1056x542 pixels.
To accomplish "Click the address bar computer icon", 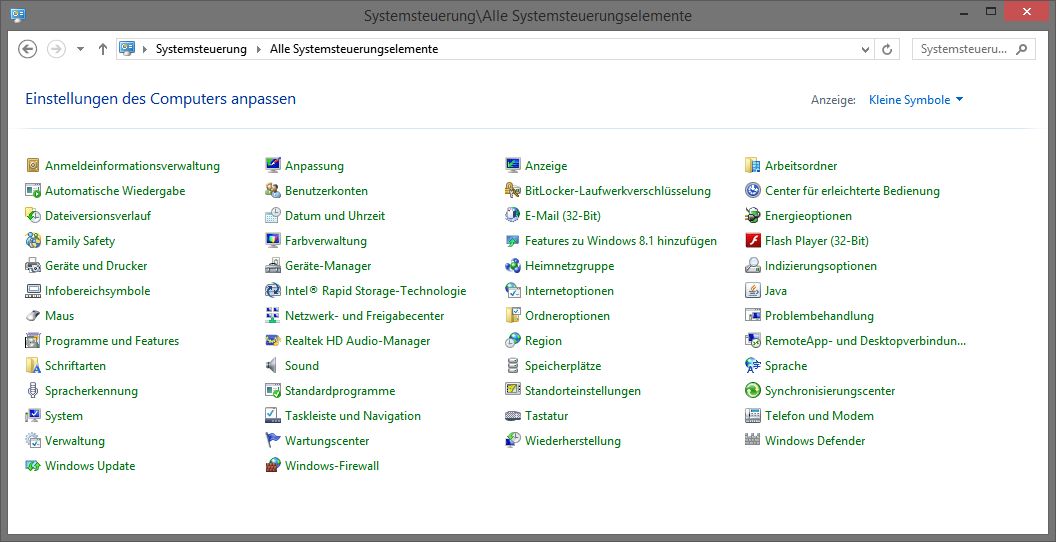I will (127, 48).
